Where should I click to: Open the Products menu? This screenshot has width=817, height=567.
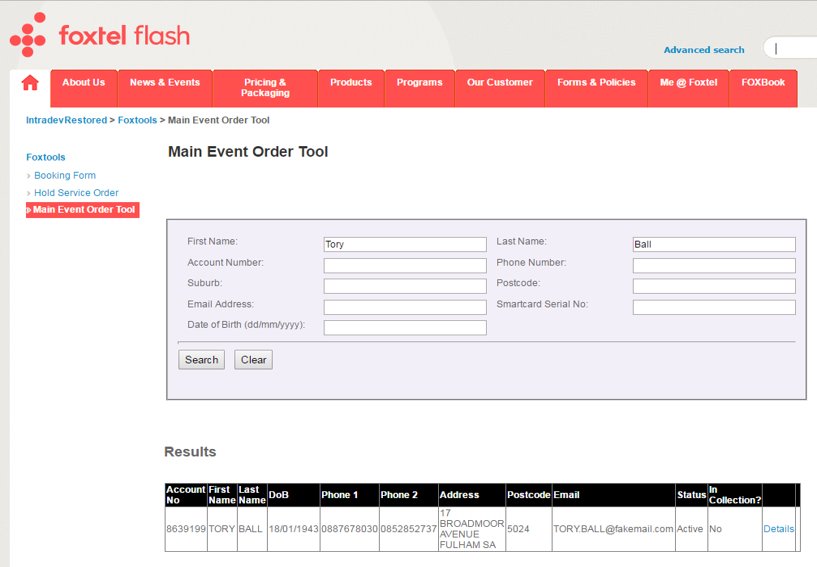(351, 88)
